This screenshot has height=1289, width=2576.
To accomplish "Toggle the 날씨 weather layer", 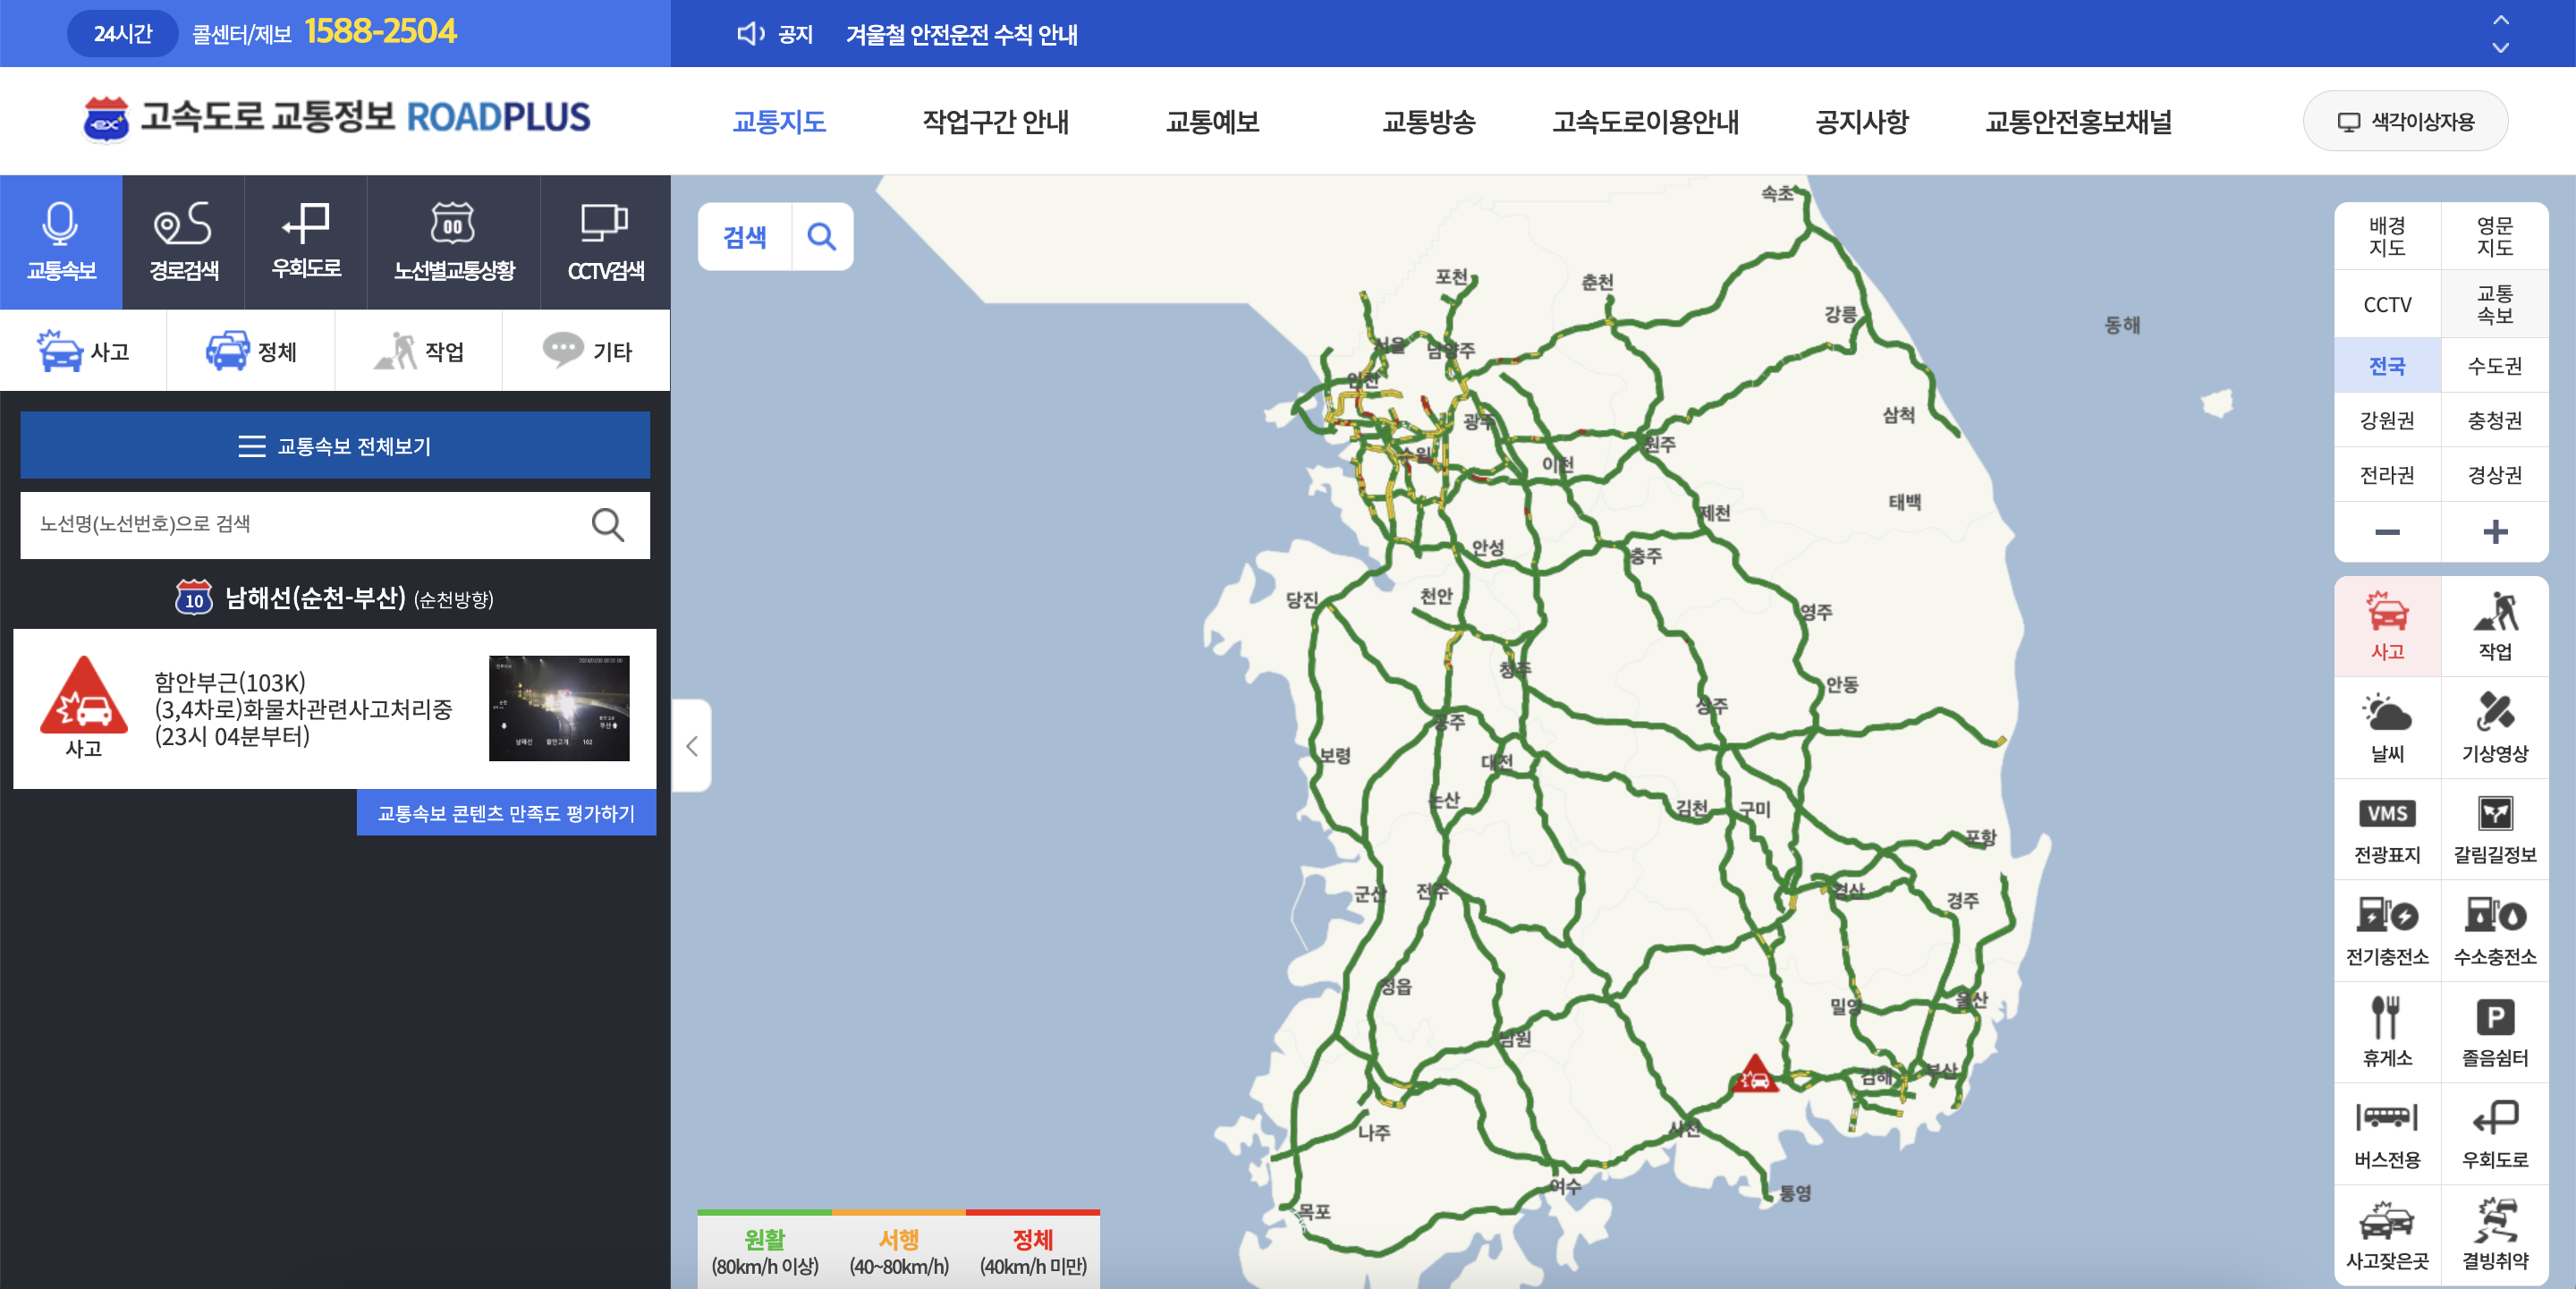I will coord(2386,727).
